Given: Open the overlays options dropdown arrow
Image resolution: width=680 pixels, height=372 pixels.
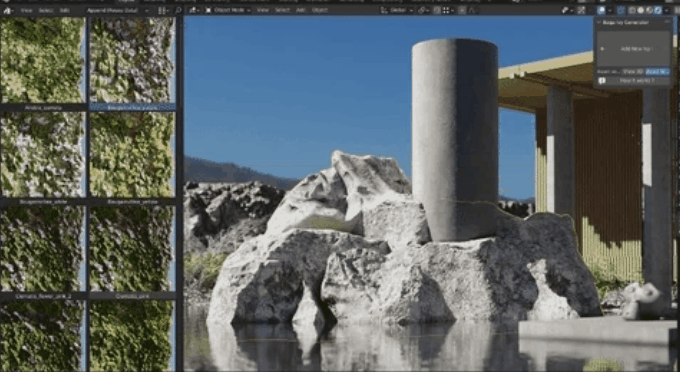Looking at the screenshot, I should 609,10.
